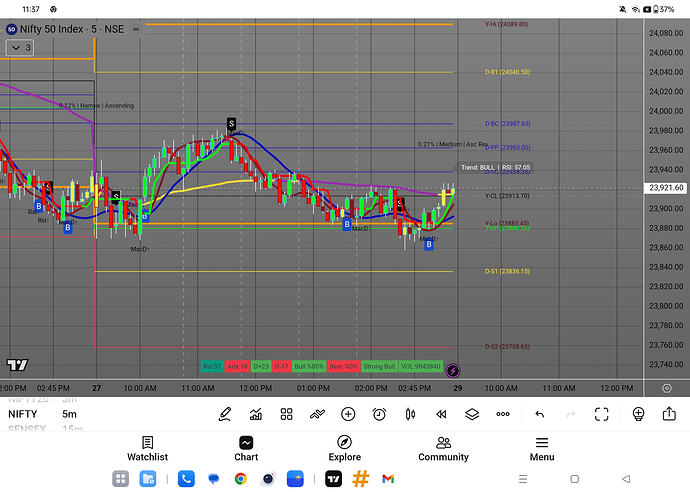
Task: Tap the Android back navigation triangle
Action: 626,479
